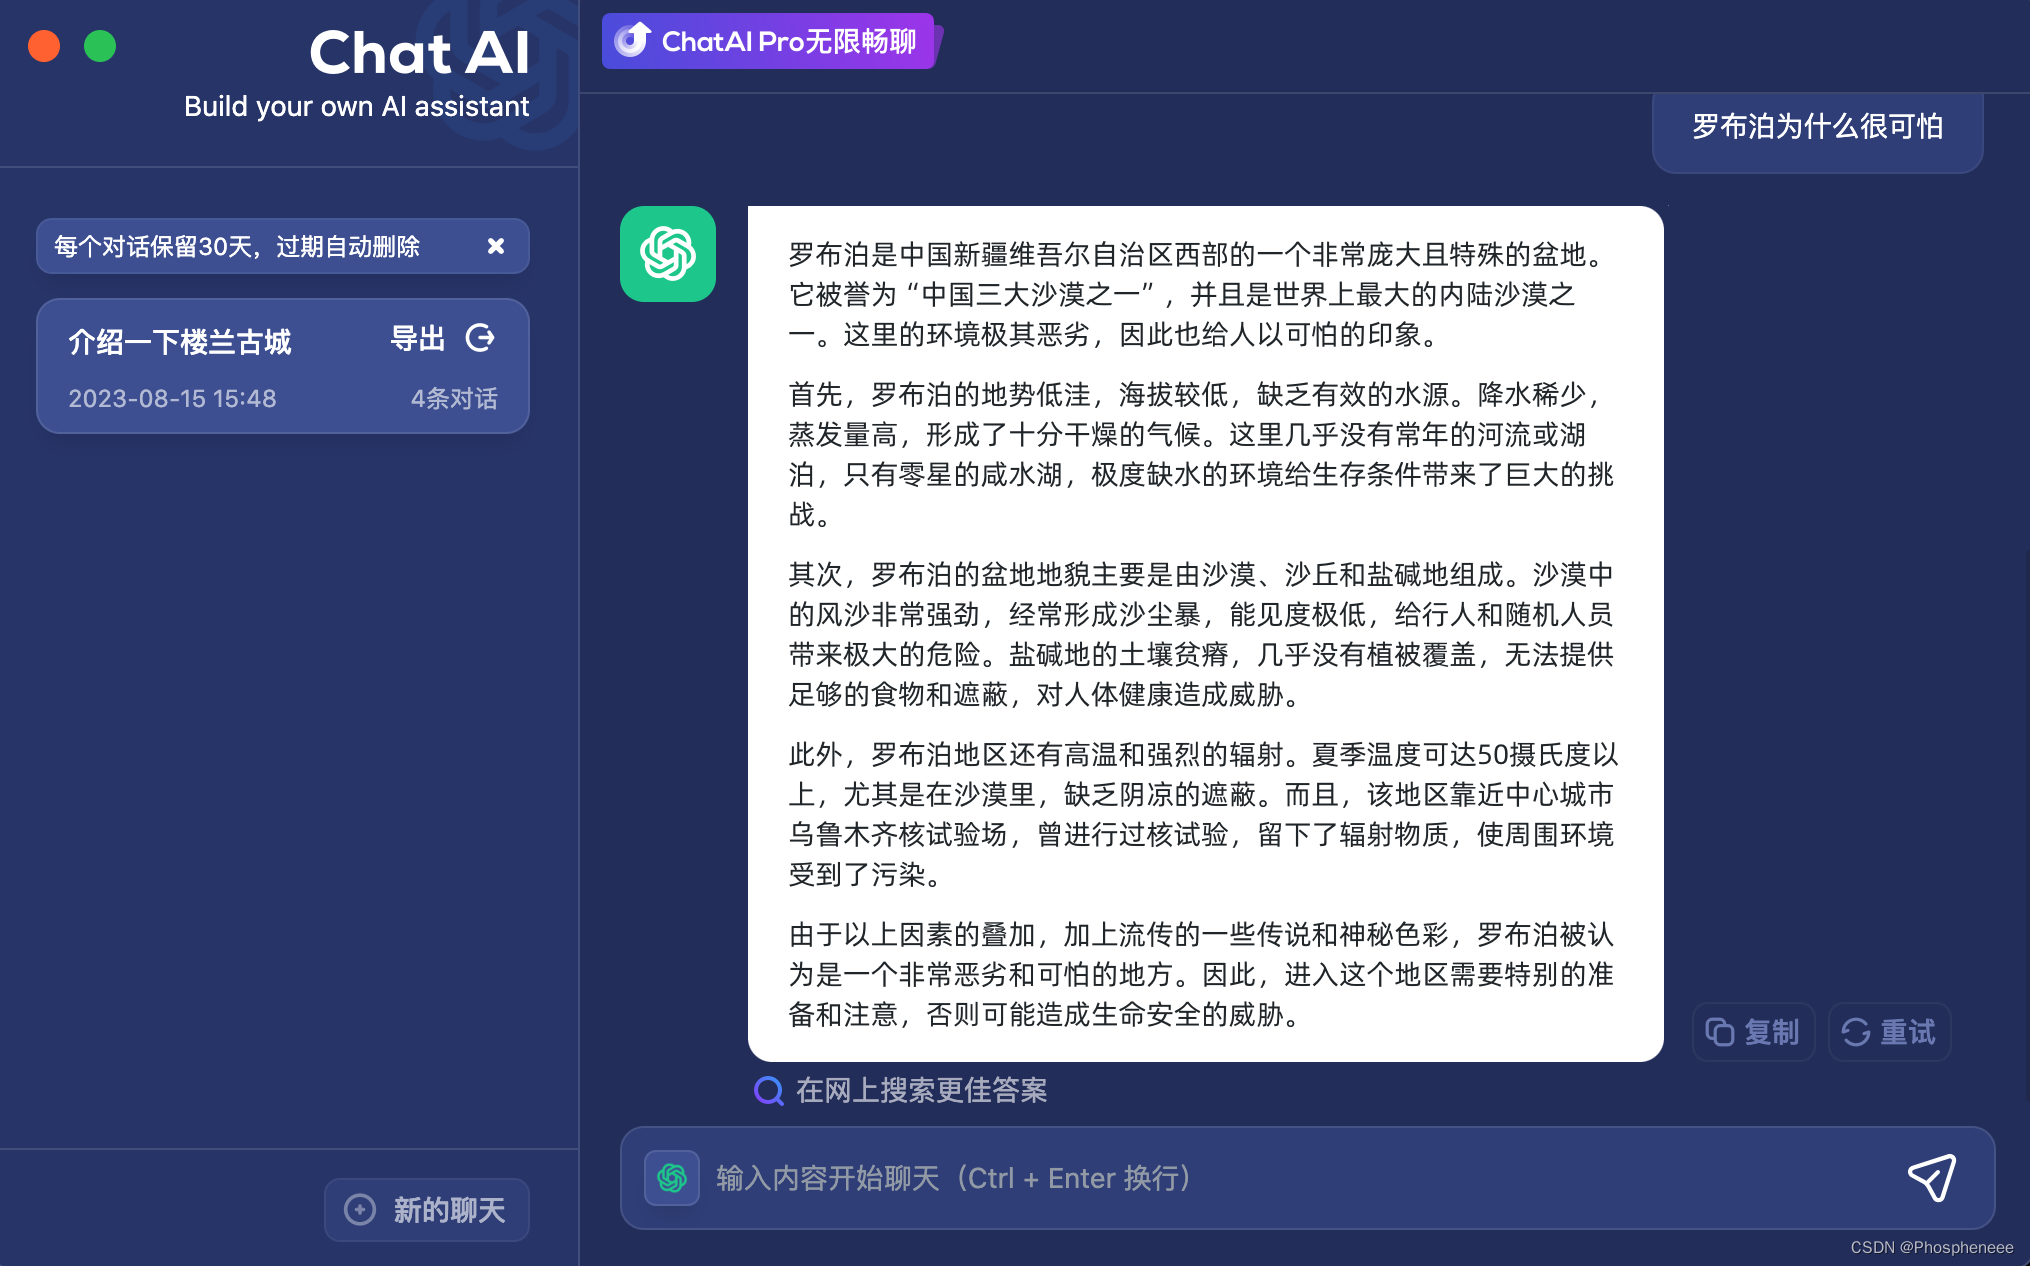The height and width of the screenshot is (1266, 2030).
Task: Click the export arrow icon on conversation
Action: 480,339
